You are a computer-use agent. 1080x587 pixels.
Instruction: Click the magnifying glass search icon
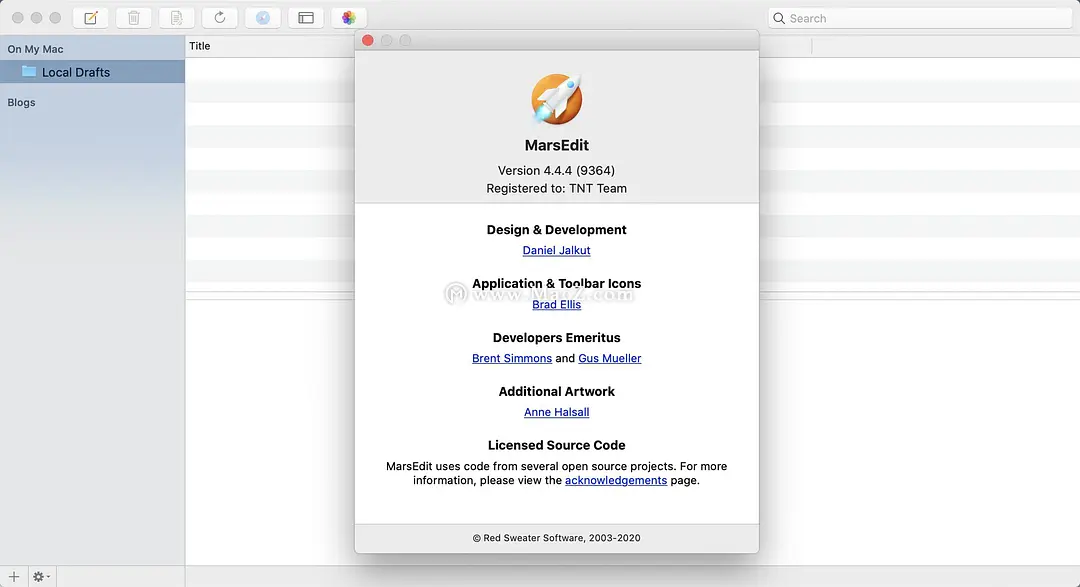[x=779, y=19]
